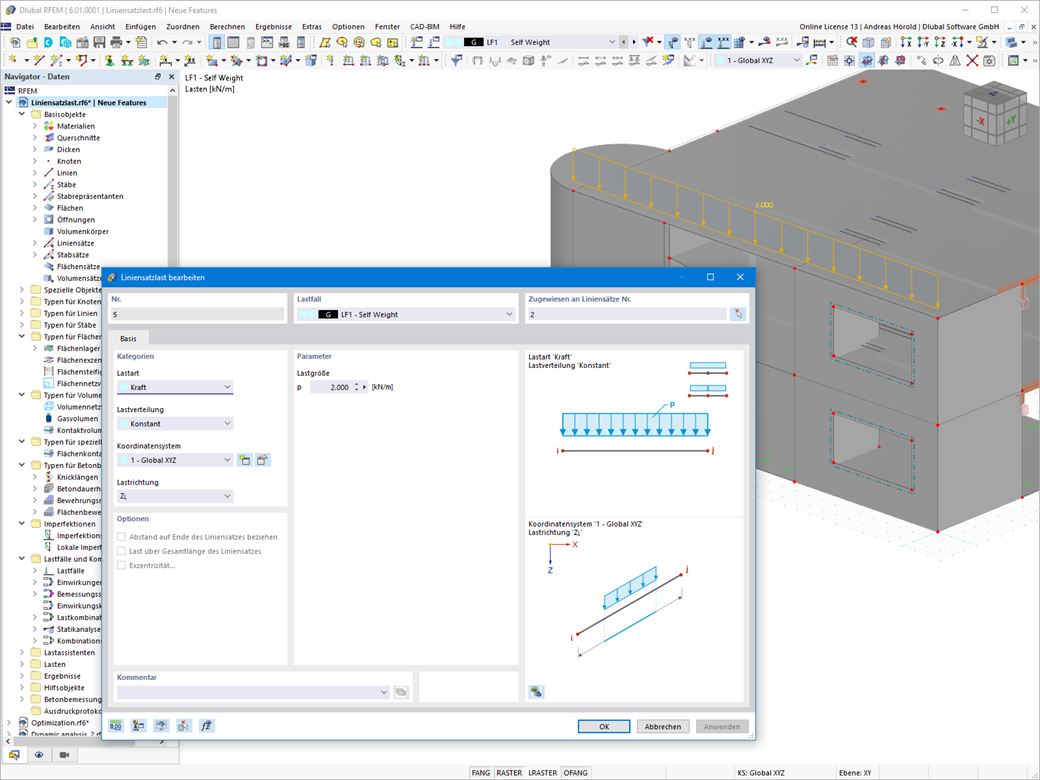The width and height of the screenshot is (1040, 780).
Task: Click next load case arrow in toolbar
Action: coord(634,42)
